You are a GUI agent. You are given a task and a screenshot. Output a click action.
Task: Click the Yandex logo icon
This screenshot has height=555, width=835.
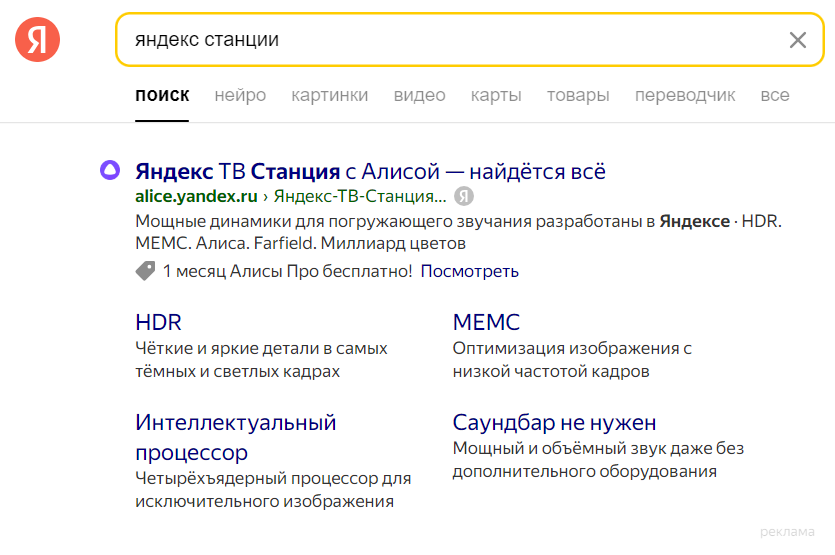click(37, 40)
